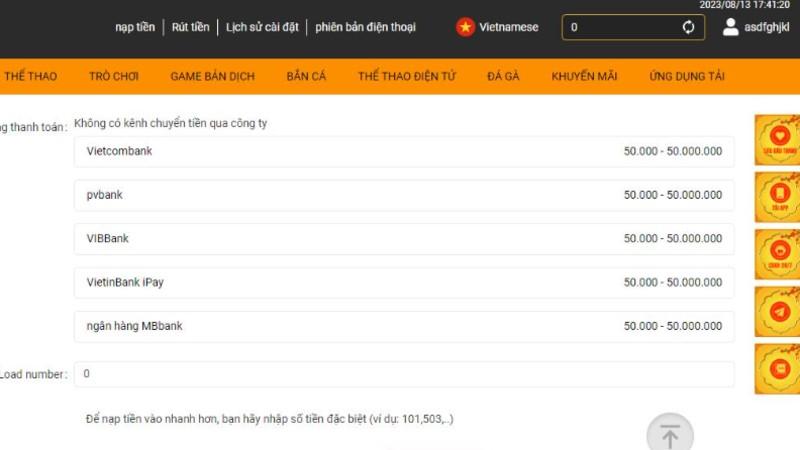Select Vietcombank payment option
The width and height of the screenshot is (800, 450).
tap(404, 152)
